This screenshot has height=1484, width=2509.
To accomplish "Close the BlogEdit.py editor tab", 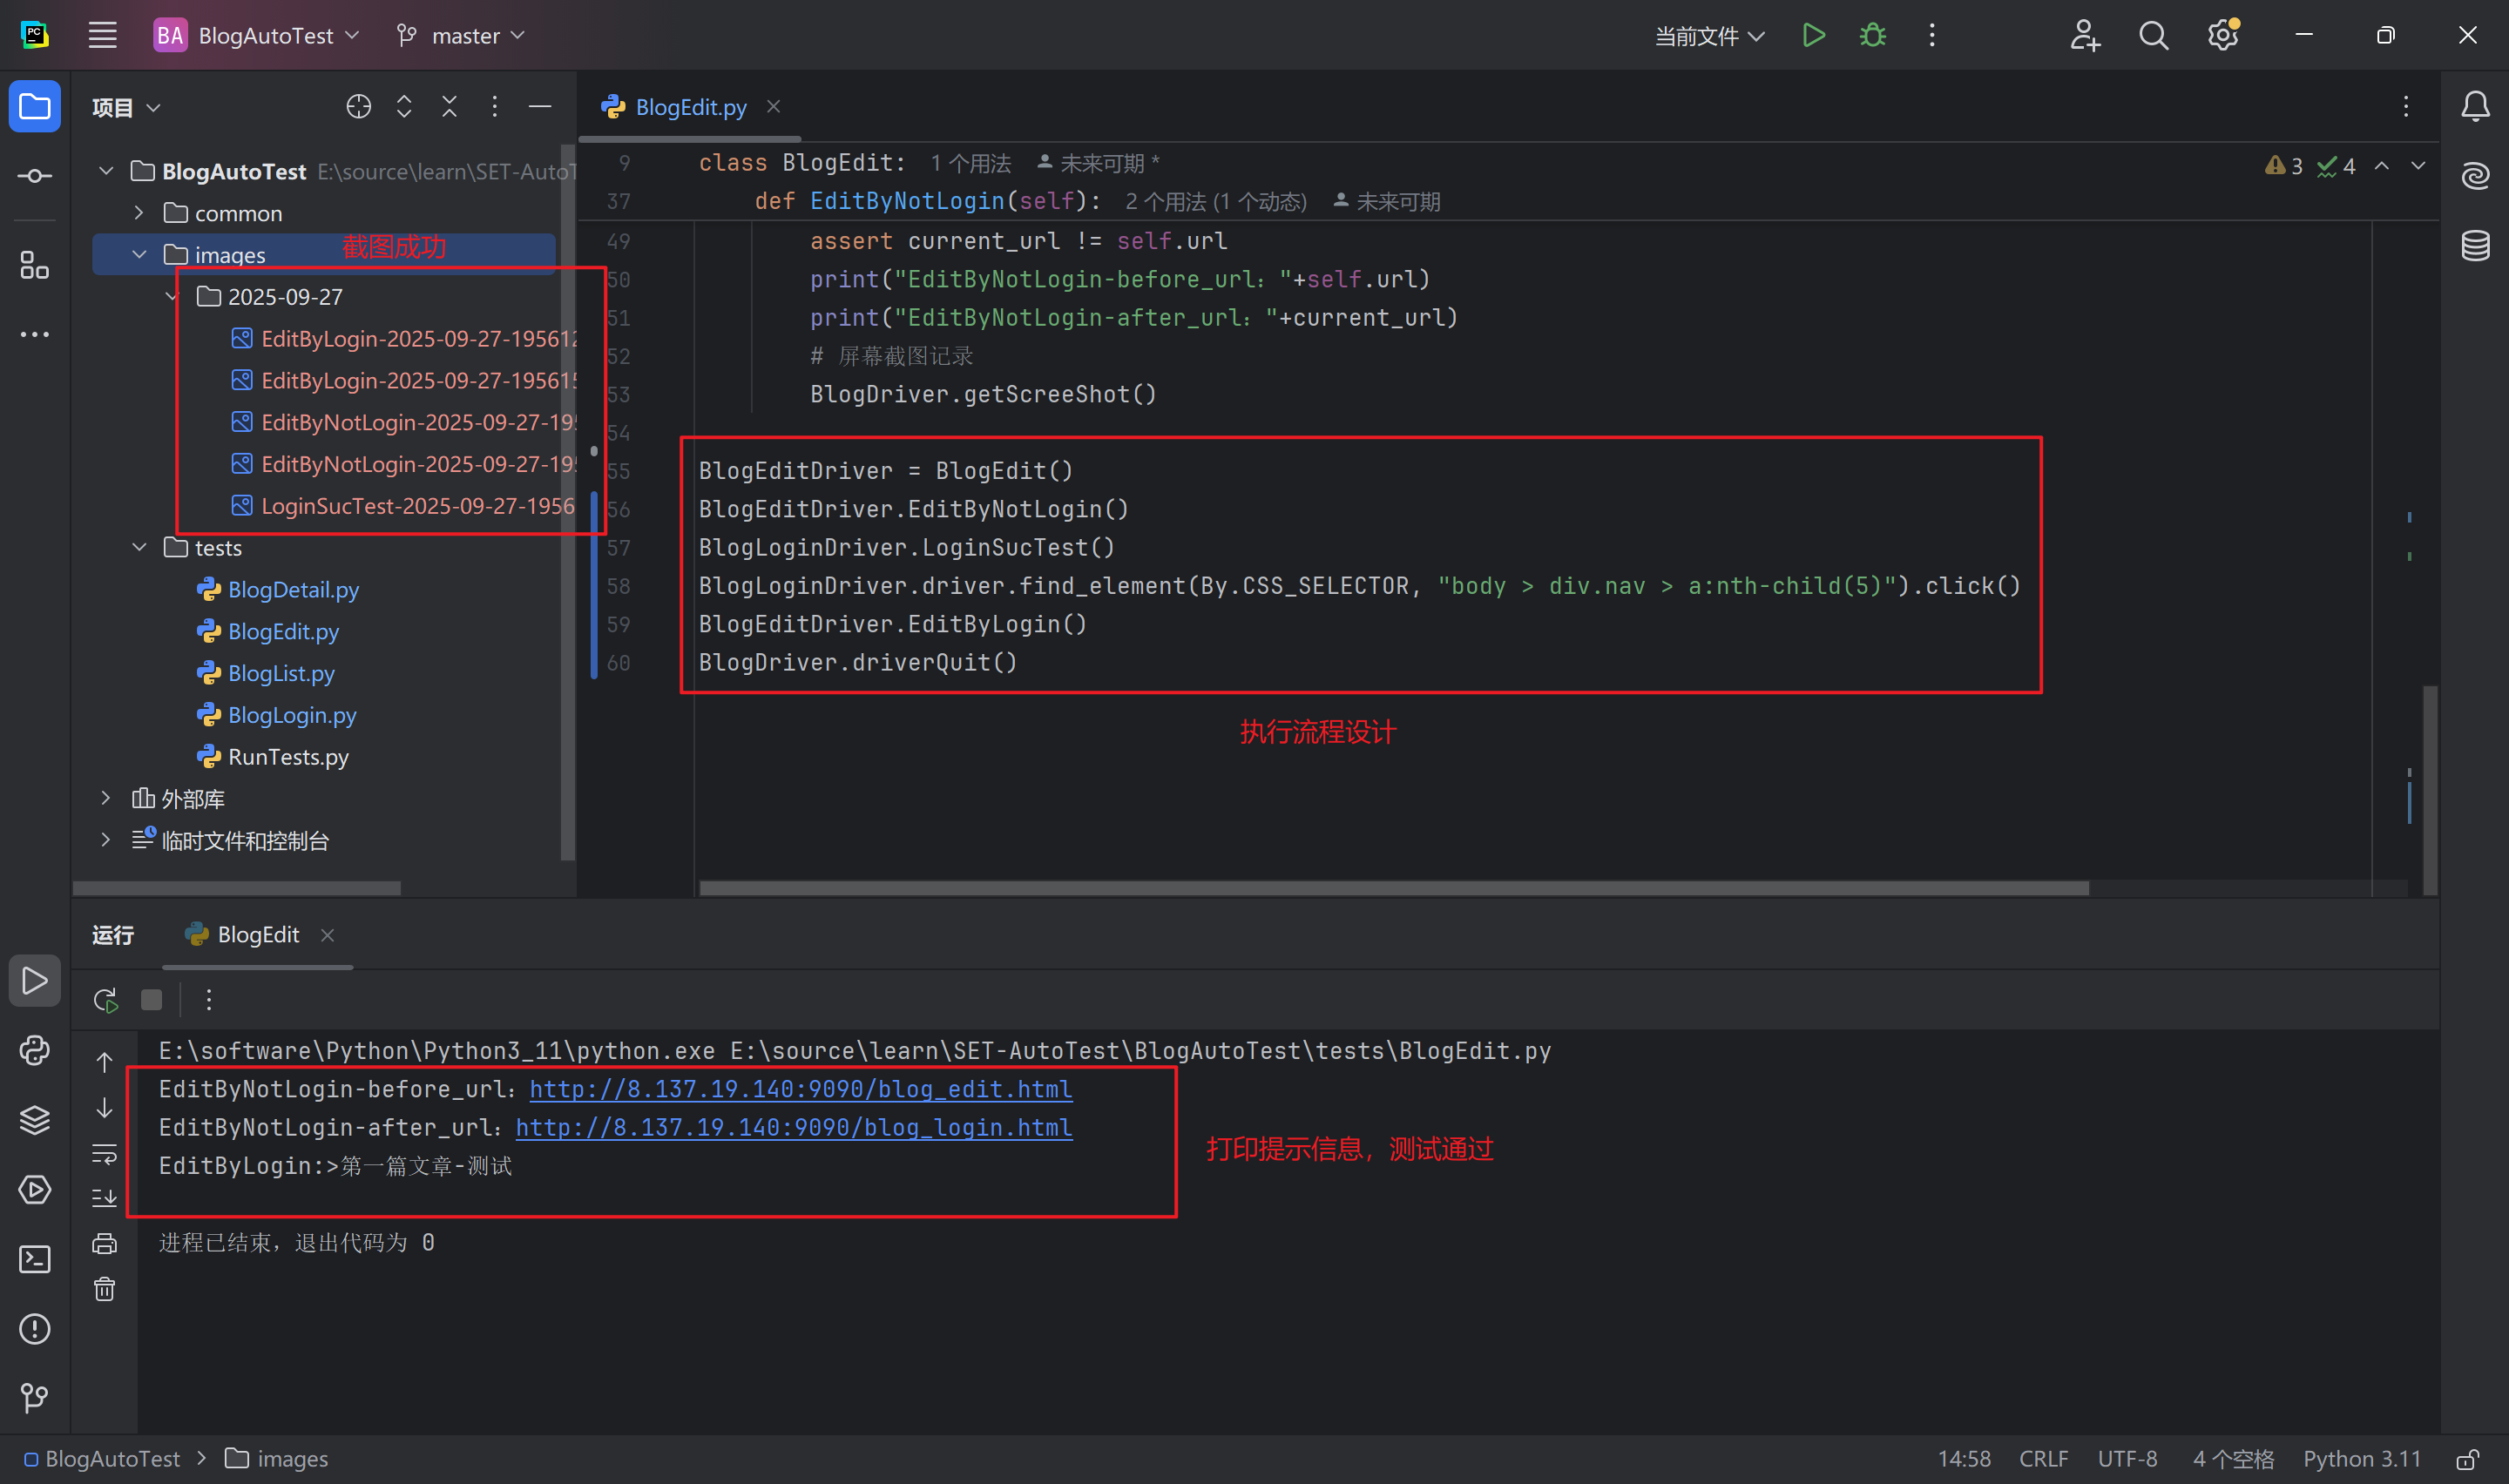I will 773,106.
